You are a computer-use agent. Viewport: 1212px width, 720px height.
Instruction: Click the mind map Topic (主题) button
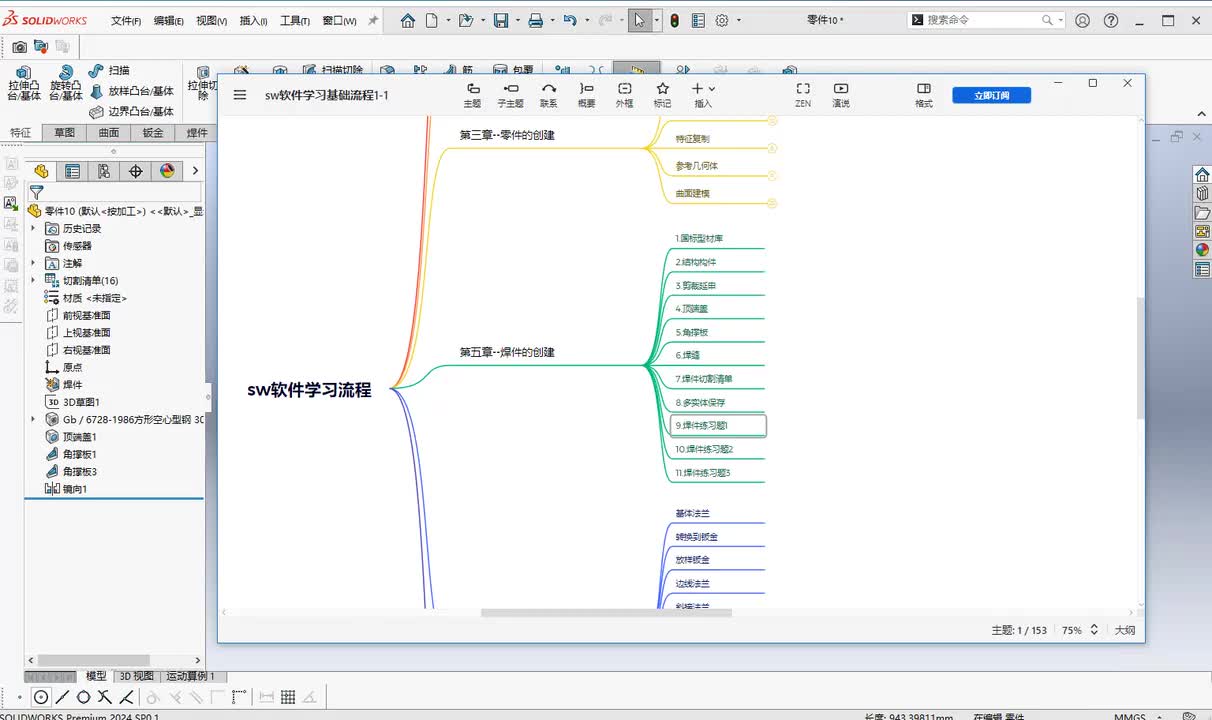click(x=472, y=95)
